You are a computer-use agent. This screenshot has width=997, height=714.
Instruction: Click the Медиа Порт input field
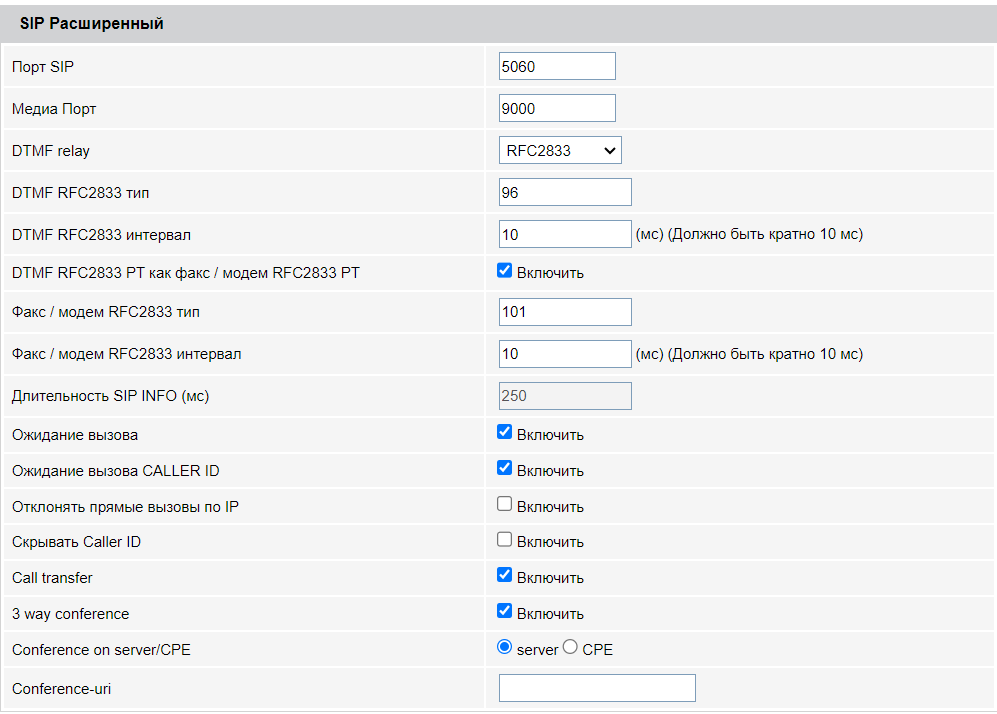pos(557,108)
